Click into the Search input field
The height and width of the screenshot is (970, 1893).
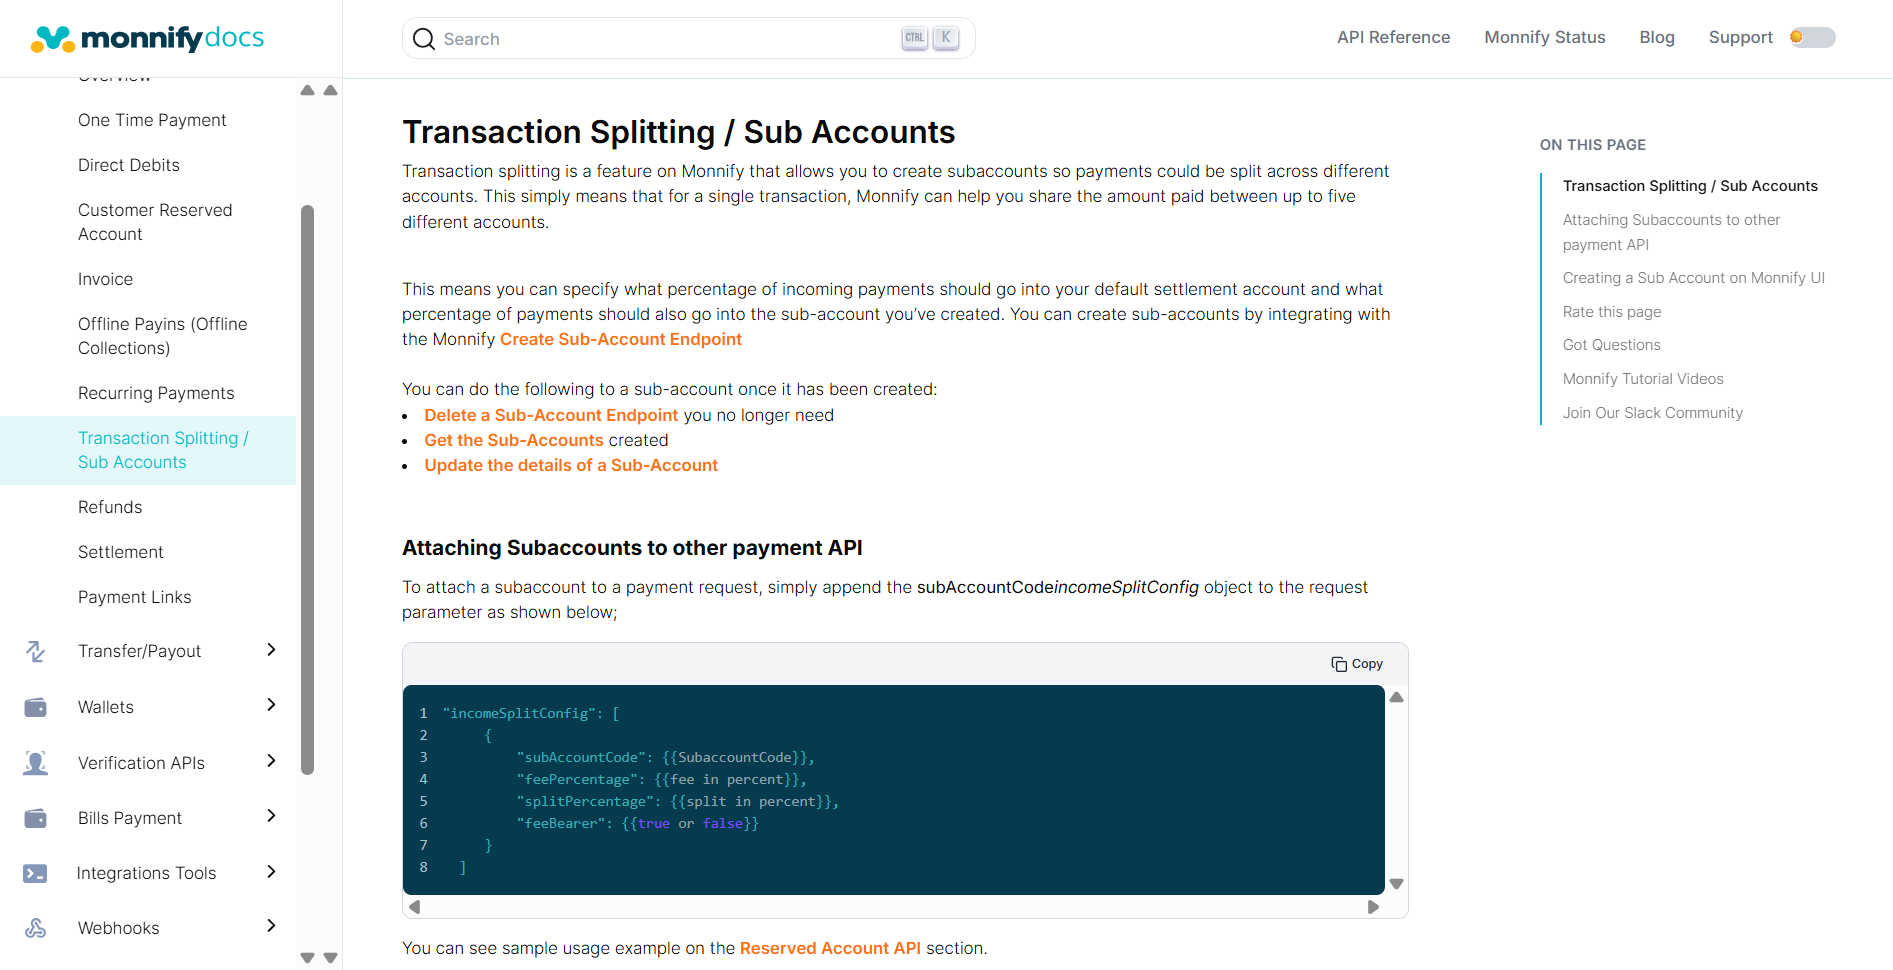(660, 39)
